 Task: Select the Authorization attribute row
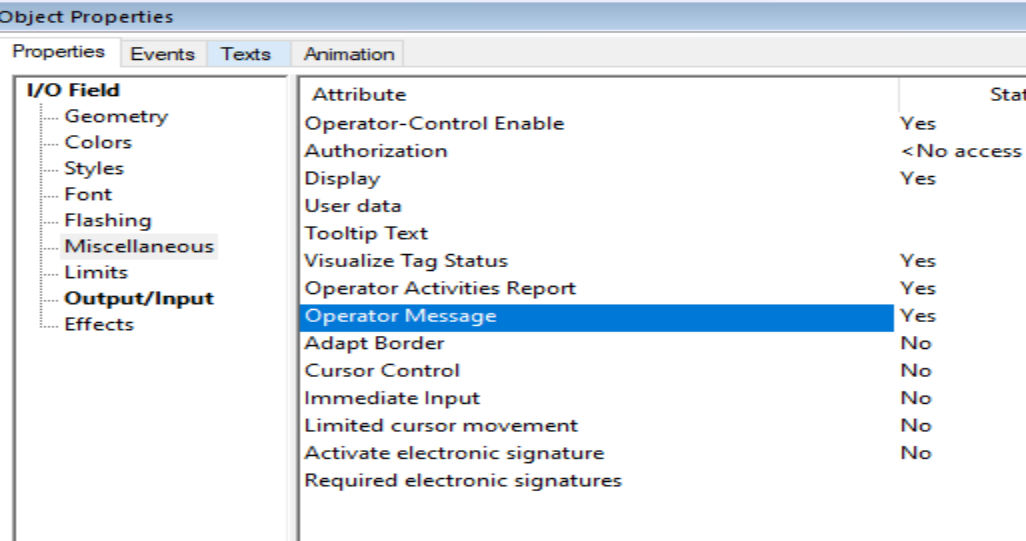pos(376,151)
